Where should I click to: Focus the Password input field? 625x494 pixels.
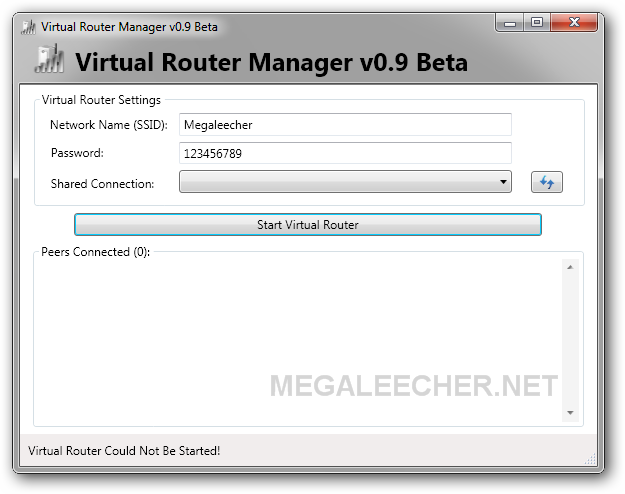pyautogui.click(x=345, y=153)
